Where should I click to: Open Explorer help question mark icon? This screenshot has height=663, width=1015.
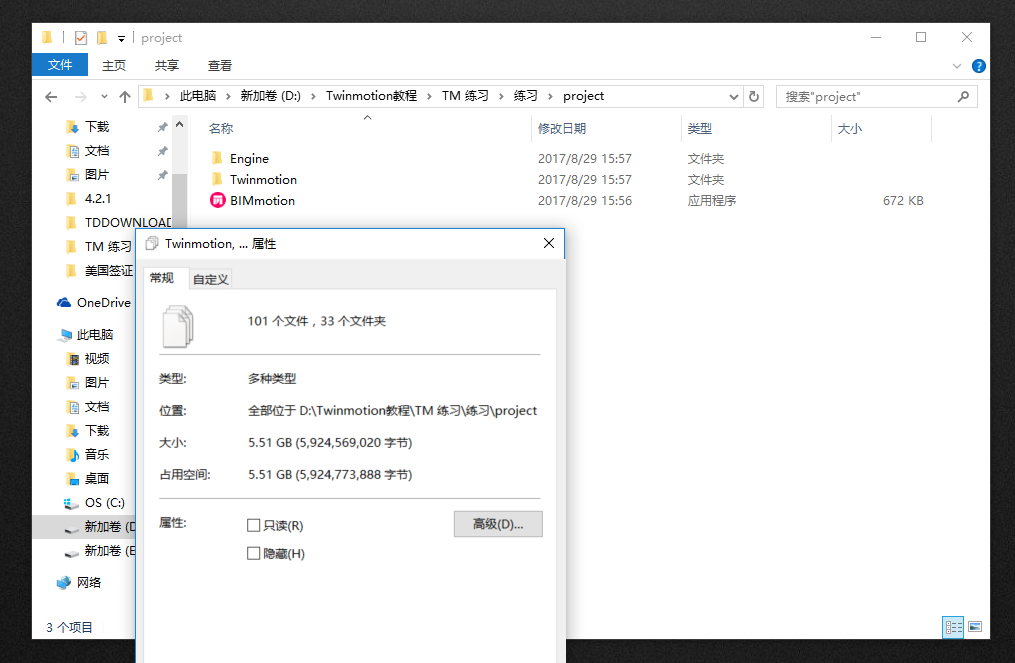(x=979, y=66)
